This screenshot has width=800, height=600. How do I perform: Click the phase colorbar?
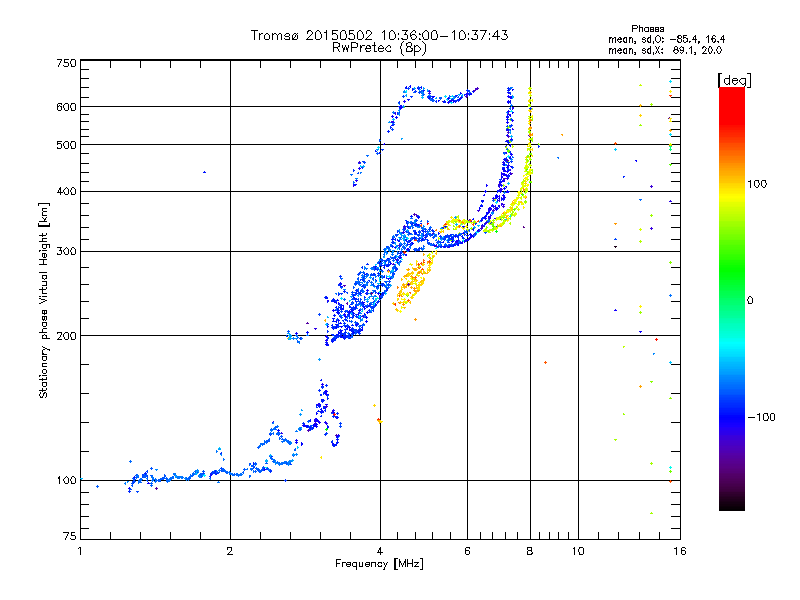[x=732, y=299]
